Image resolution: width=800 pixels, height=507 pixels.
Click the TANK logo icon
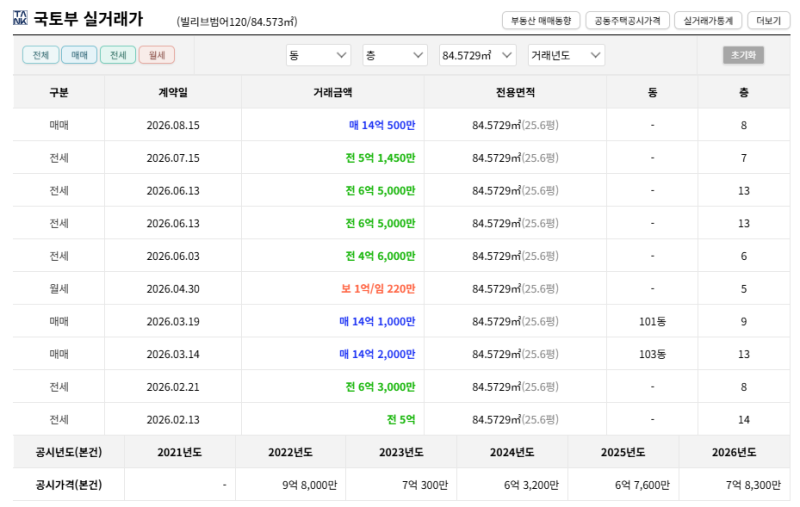coord(20,18)
